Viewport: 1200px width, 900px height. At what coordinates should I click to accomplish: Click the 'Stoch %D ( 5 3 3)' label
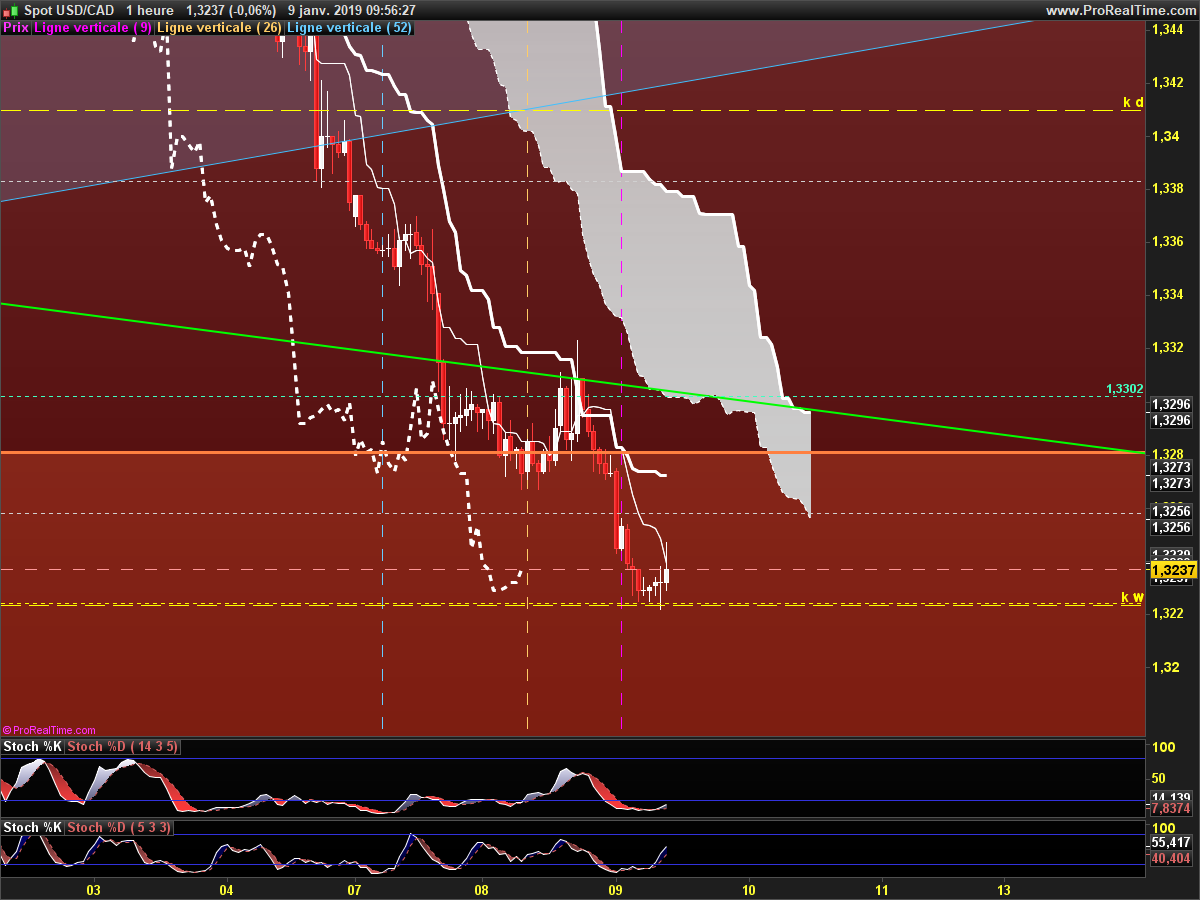point(118,827)
